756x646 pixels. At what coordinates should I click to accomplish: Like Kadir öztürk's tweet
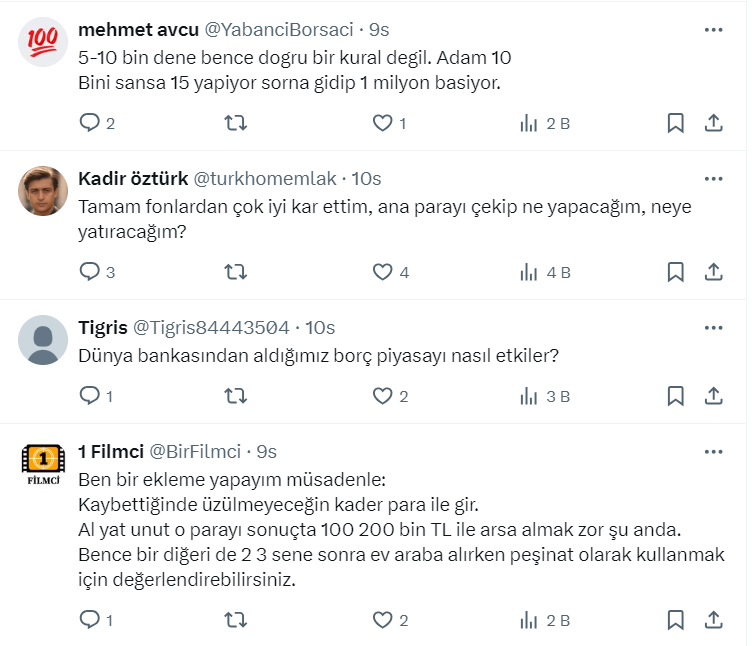pos(382,271)
